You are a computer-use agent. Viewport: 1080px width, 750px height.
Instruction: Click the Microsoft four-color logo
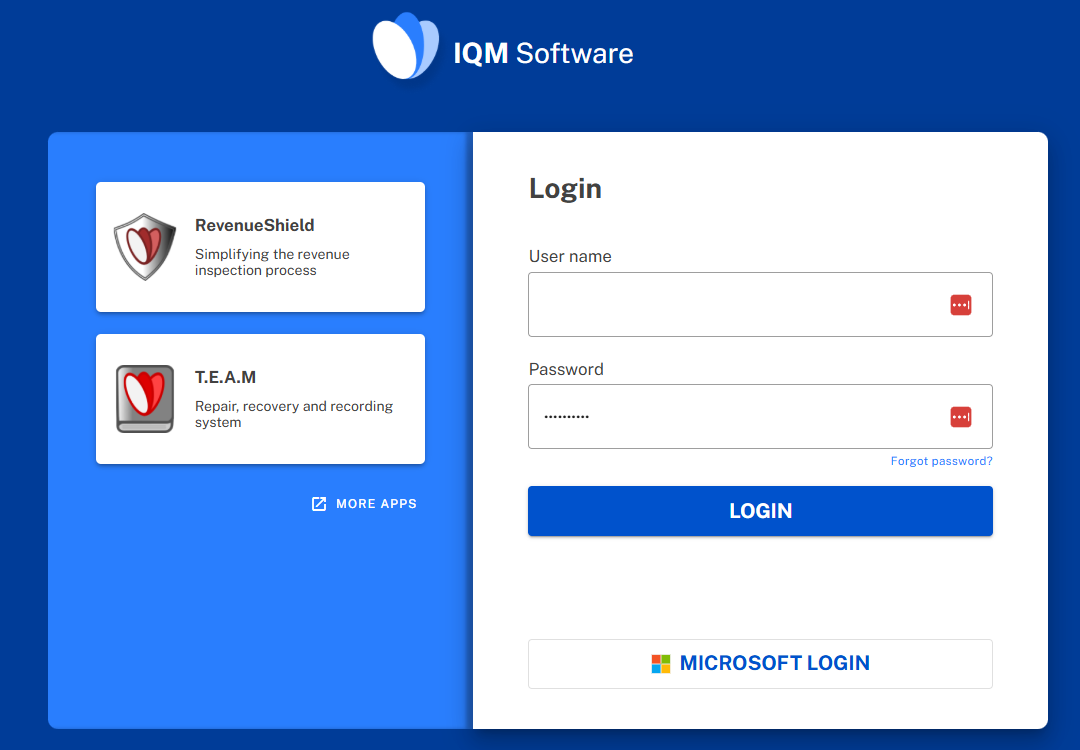coord(661,664)
